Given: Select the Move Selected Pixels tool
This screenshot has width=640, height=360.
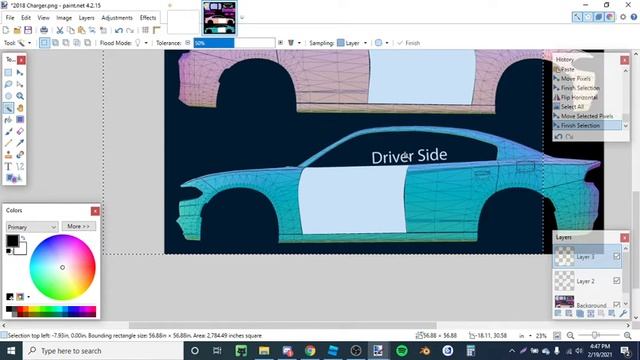Looking at the screenshot, I should coord(20,73).
